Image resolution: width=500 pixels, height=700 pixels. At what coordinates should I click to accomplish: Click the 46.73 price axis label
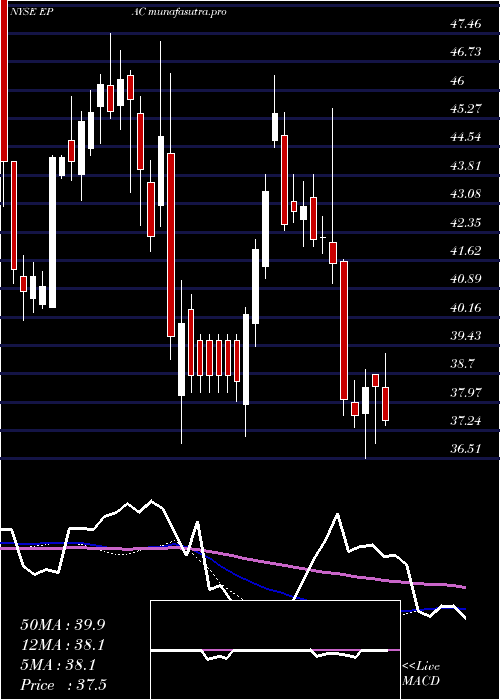466,52
